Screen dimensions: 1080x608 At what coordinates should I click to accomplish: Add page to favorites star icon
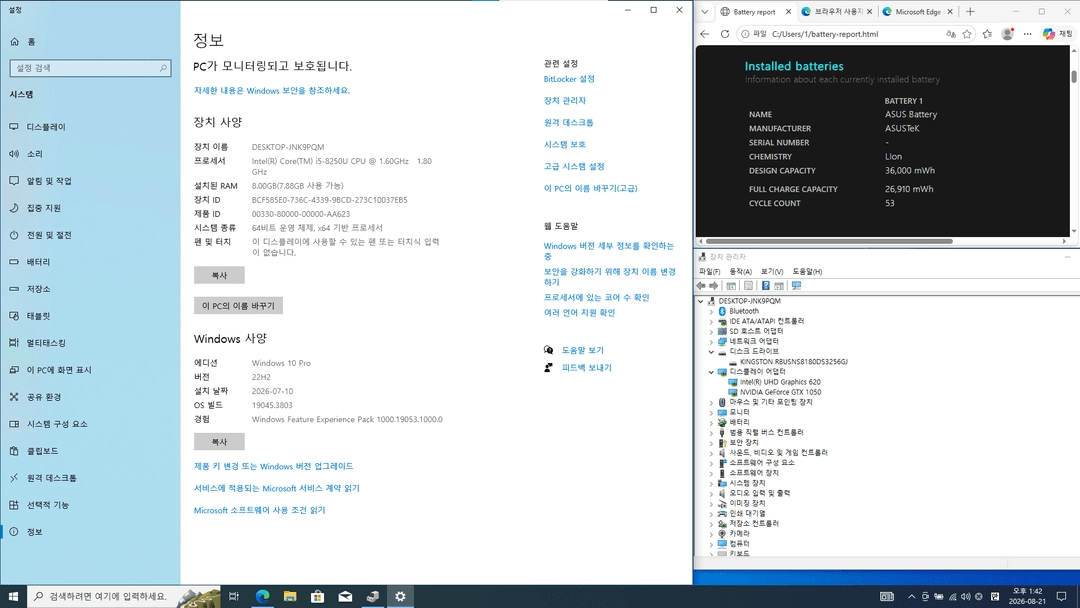coord(967,34)
